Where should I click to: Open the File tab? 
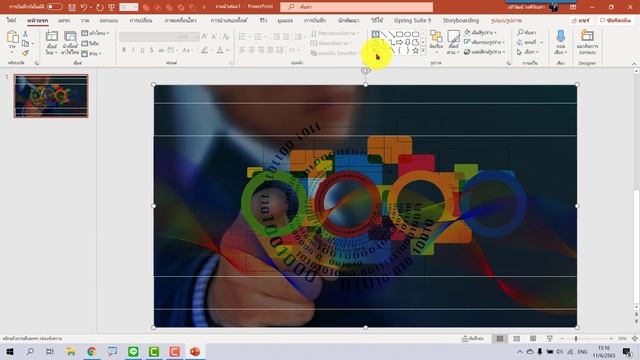[x=11, y=20]
